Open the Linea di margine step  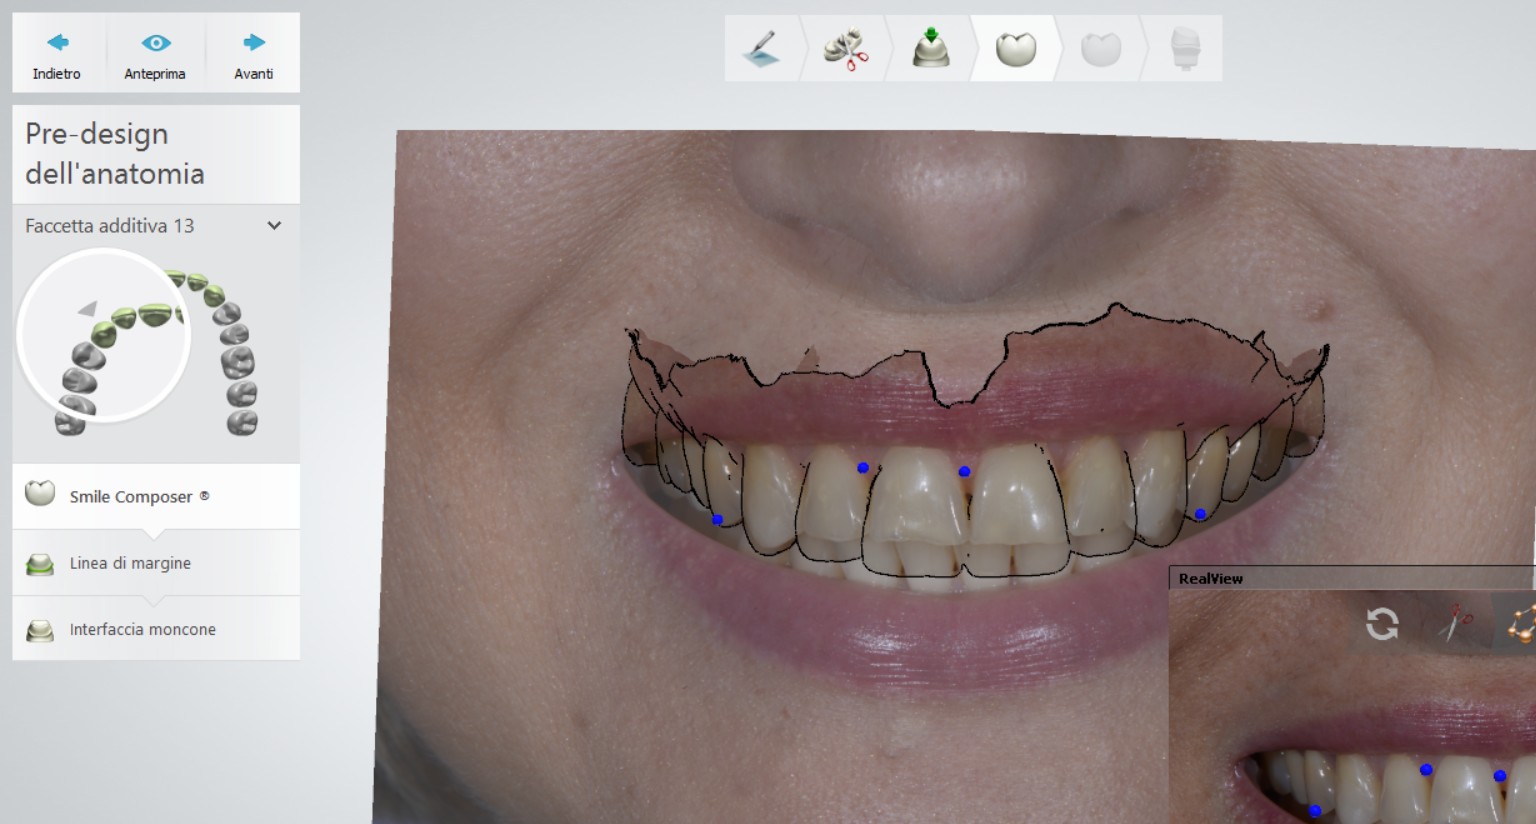point(156,563)
